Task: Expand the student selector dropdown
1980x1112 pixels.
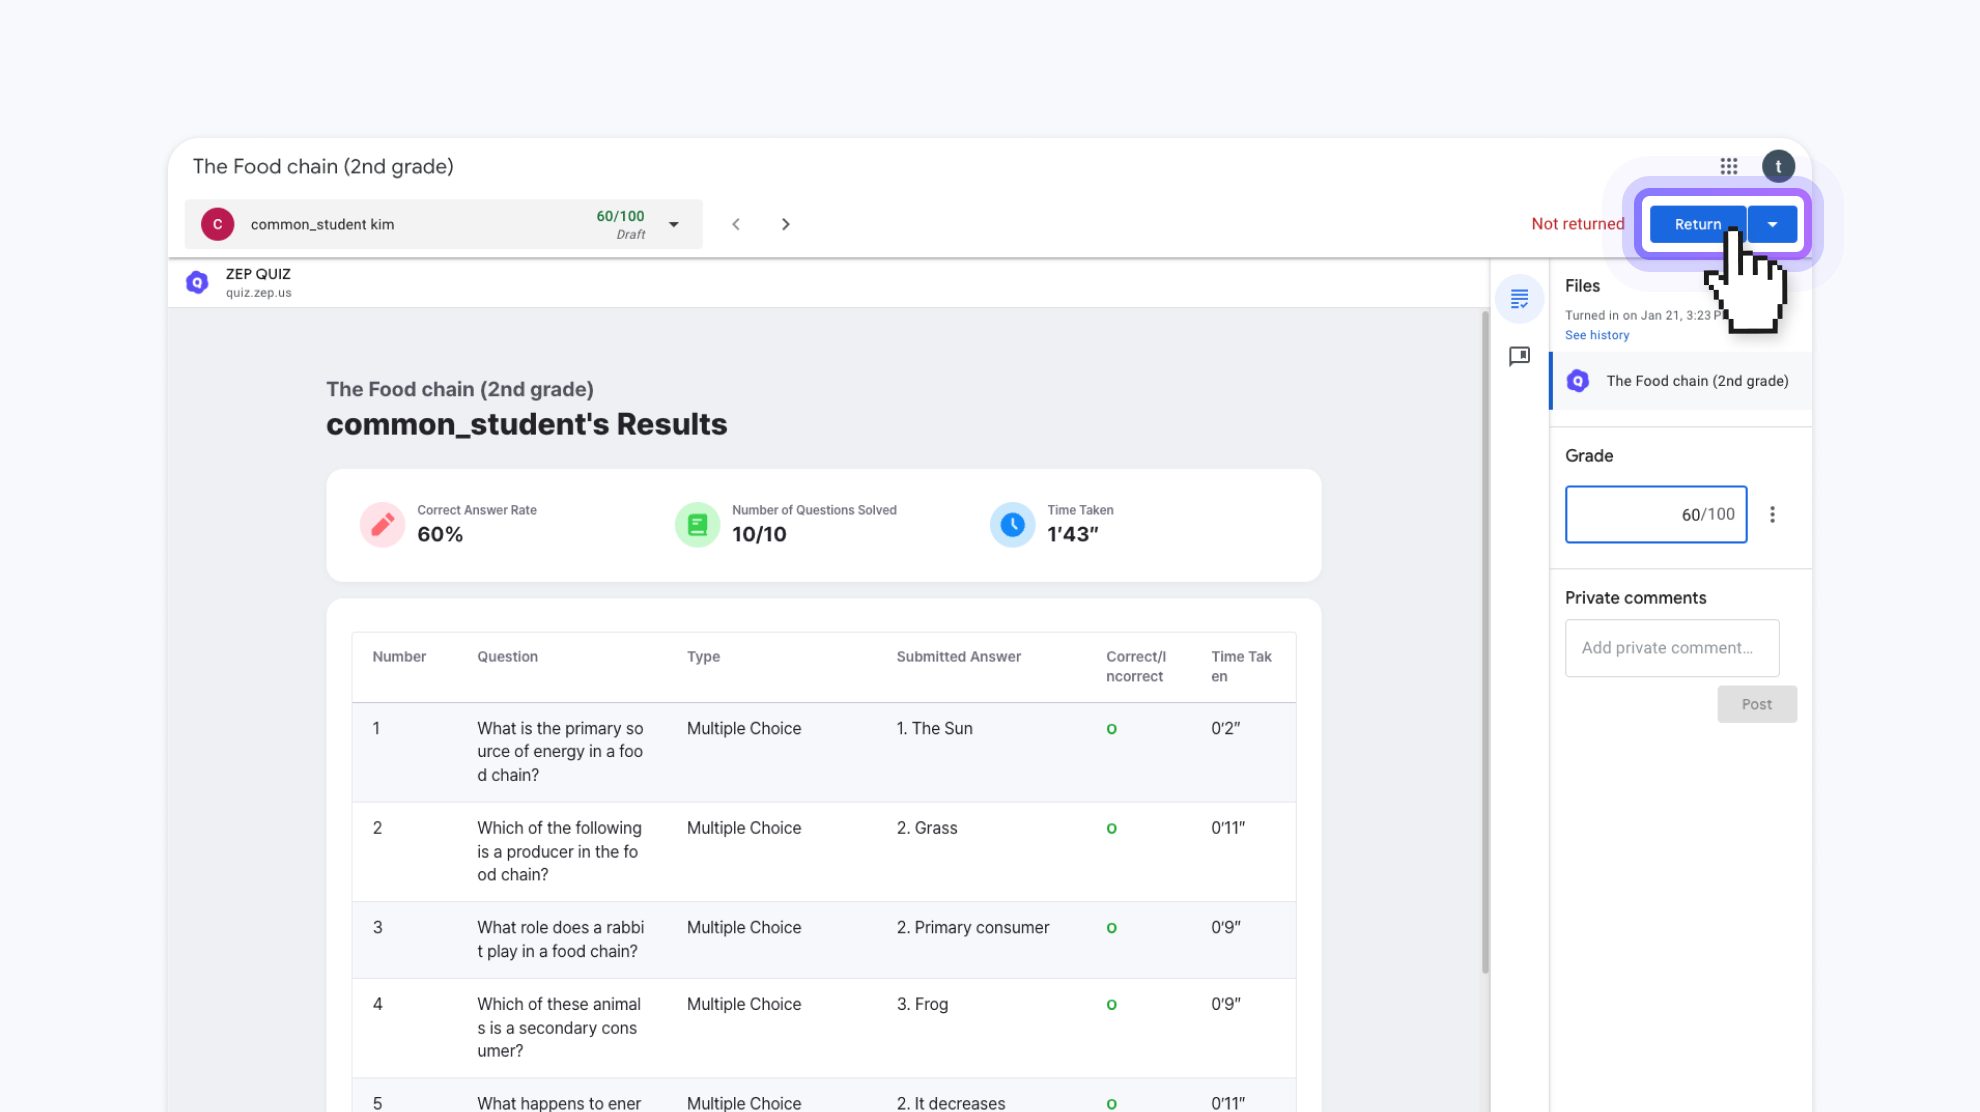Action: (x=674, y=224)
